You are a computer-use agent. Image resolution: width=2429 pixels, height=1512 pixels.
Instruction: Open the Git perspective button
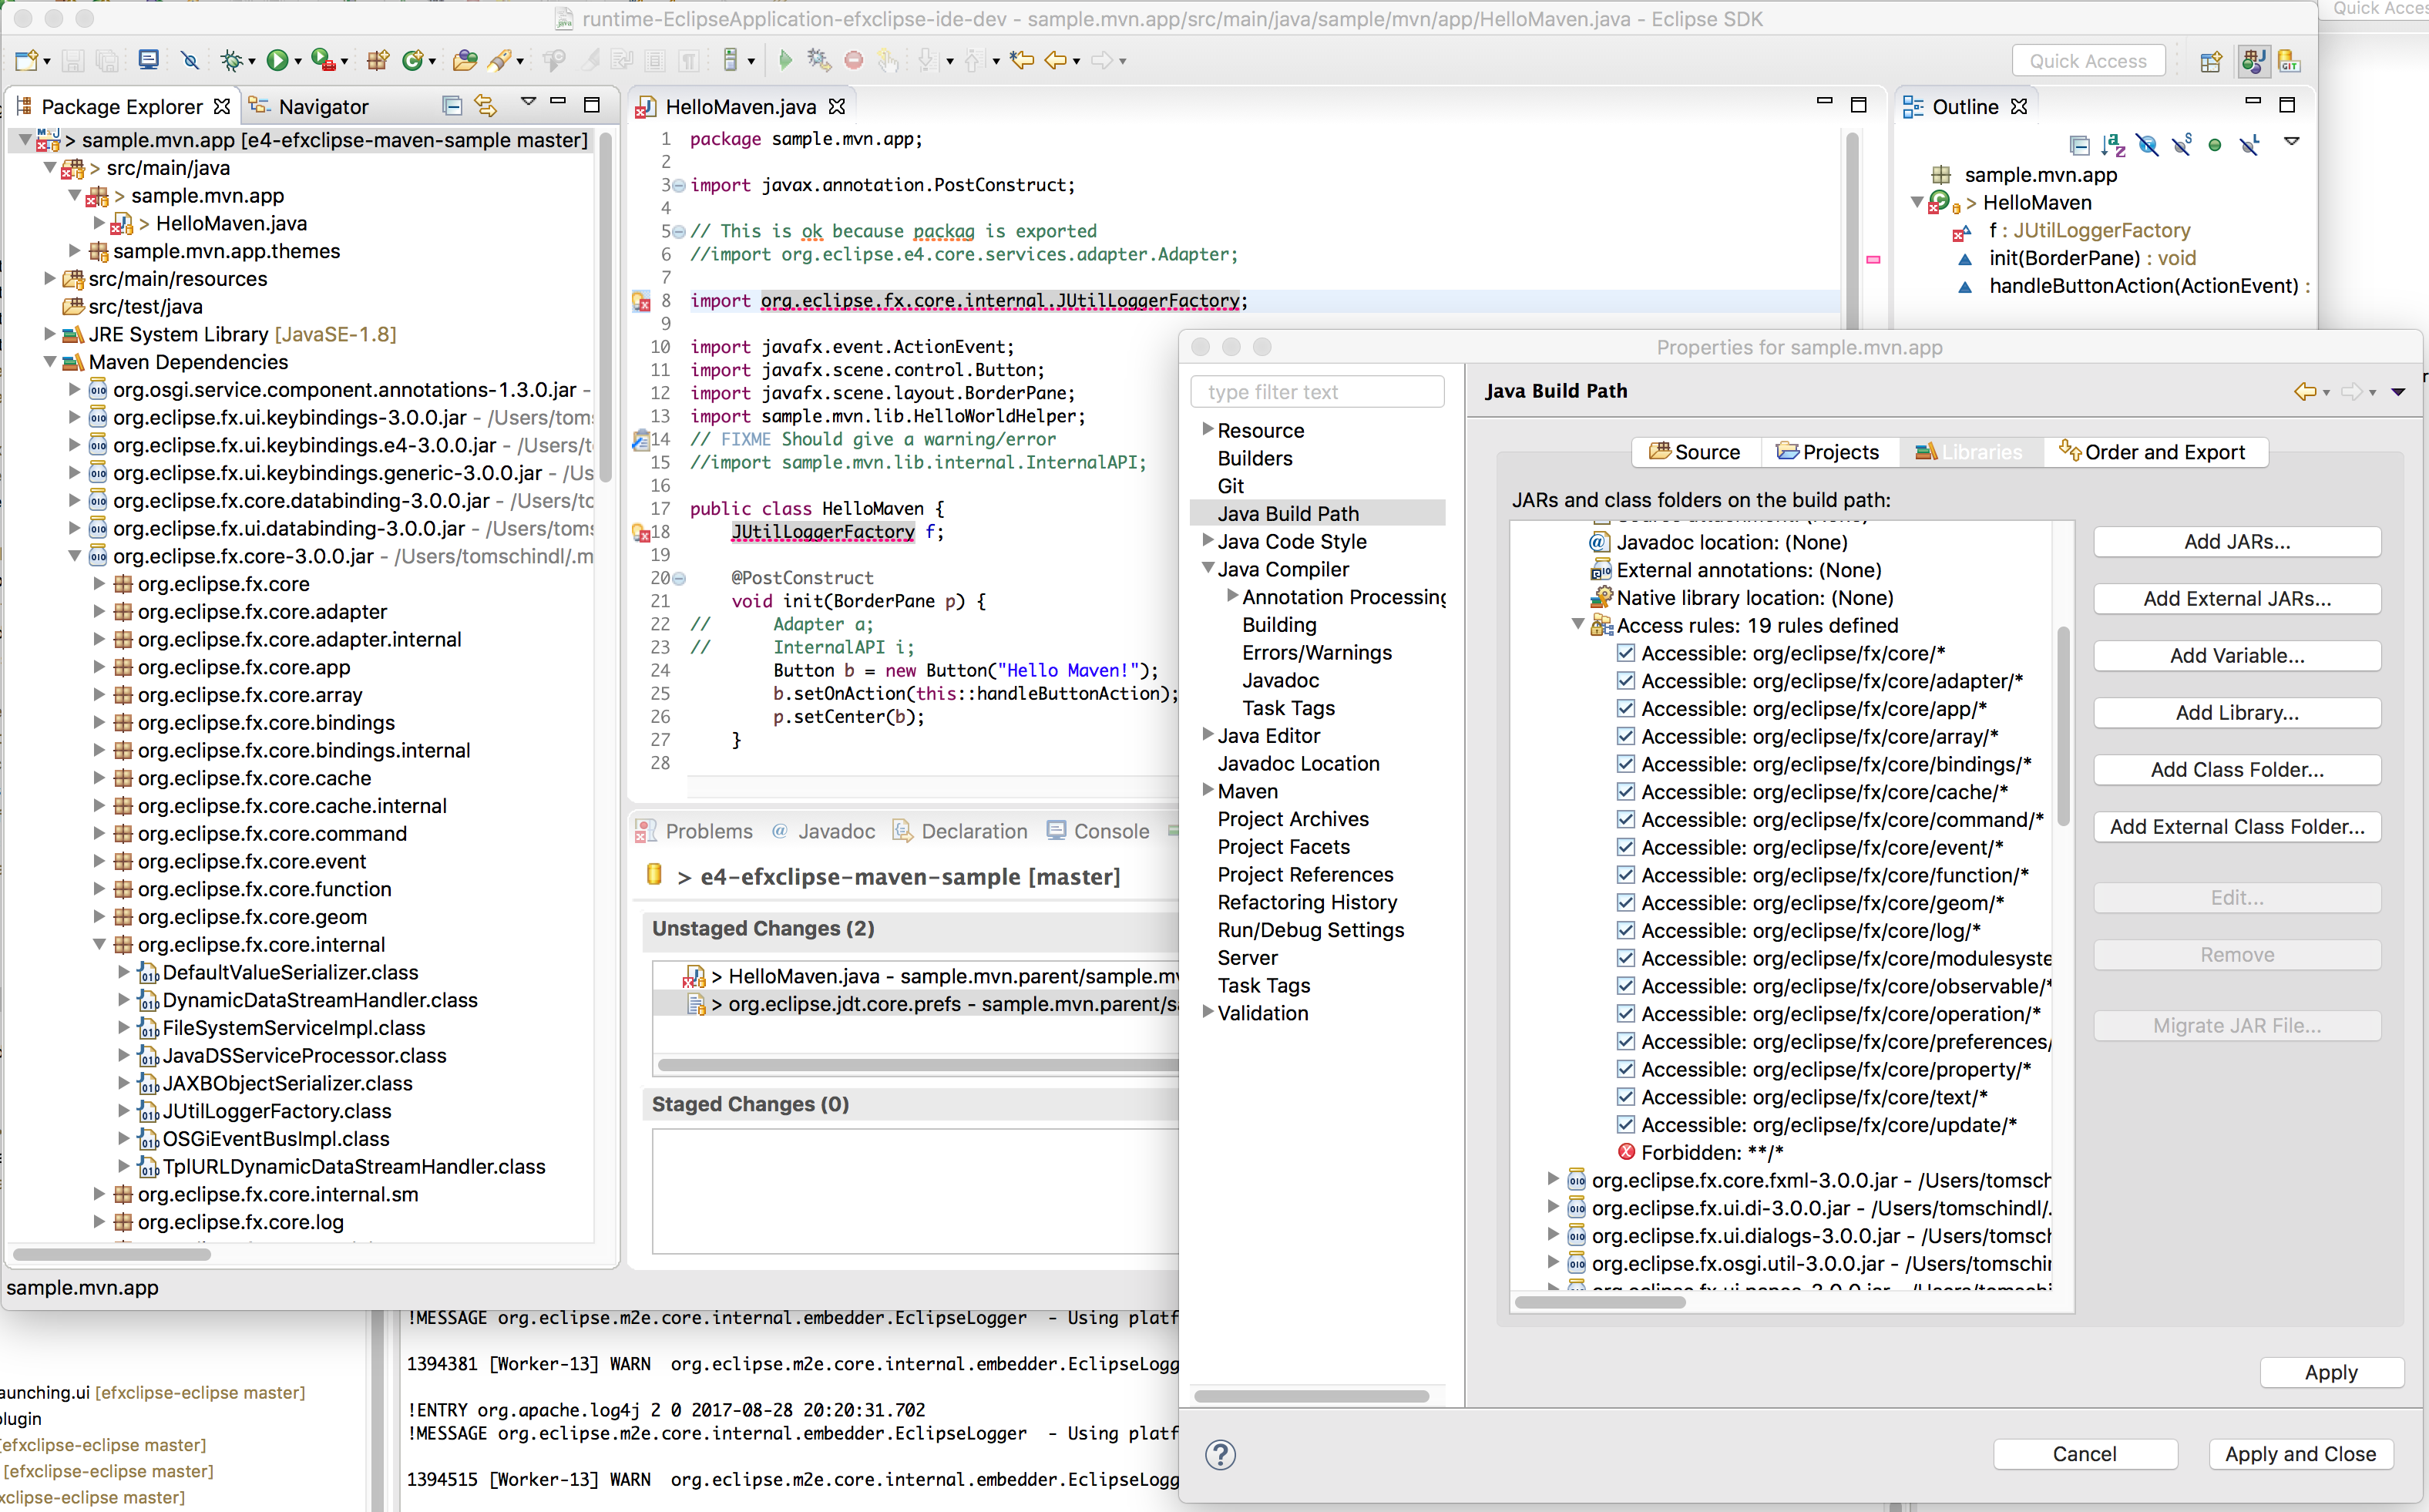pyautogui.click(x=2289, y=61)
